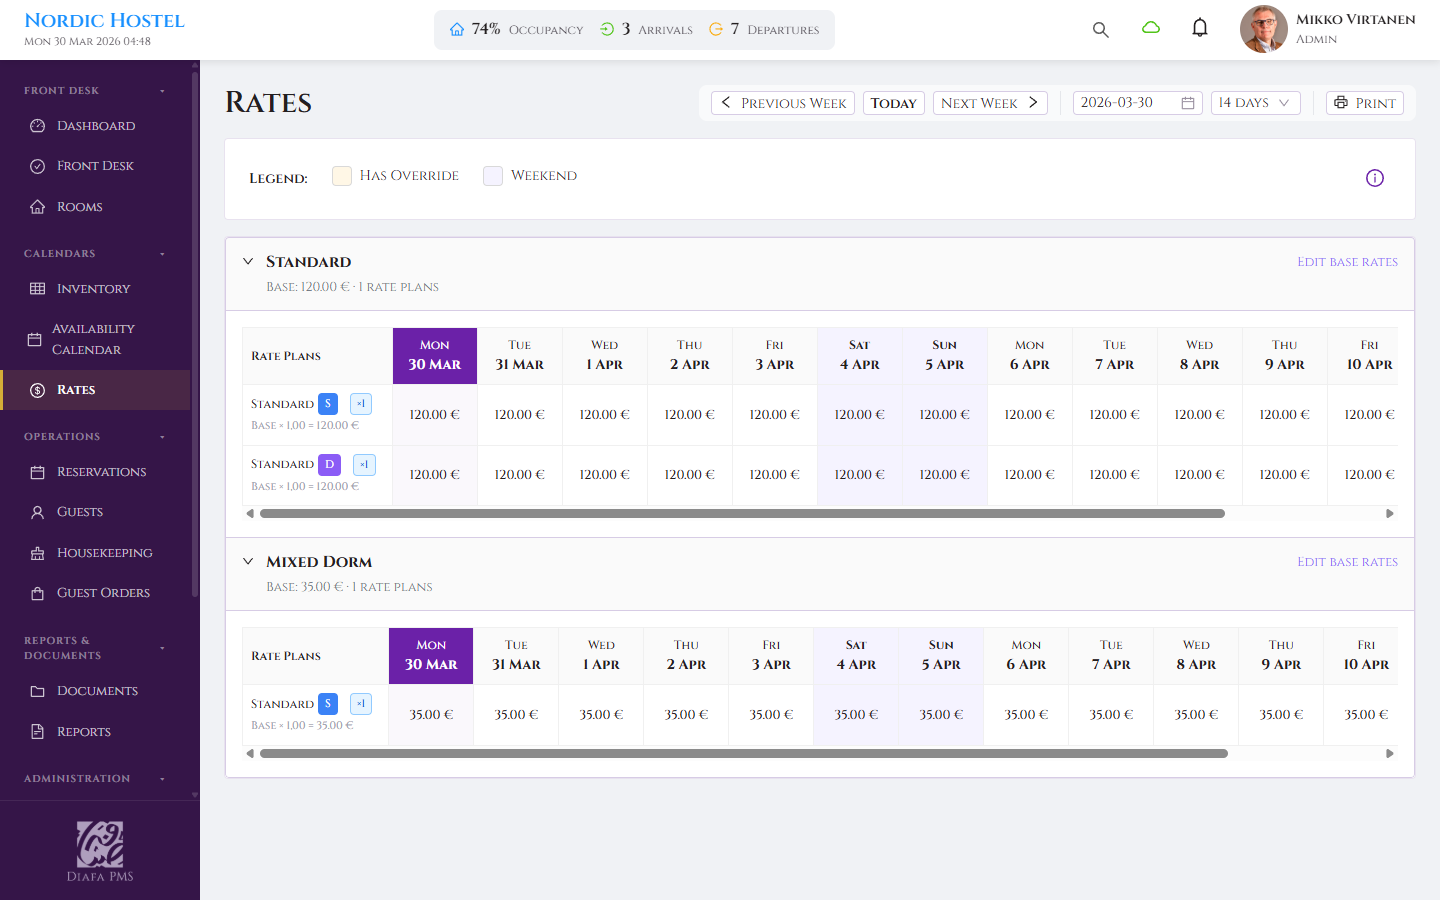Click the notification bell icon
The width and height of the screenshot is (1440, 900).
pos(1199,28)
